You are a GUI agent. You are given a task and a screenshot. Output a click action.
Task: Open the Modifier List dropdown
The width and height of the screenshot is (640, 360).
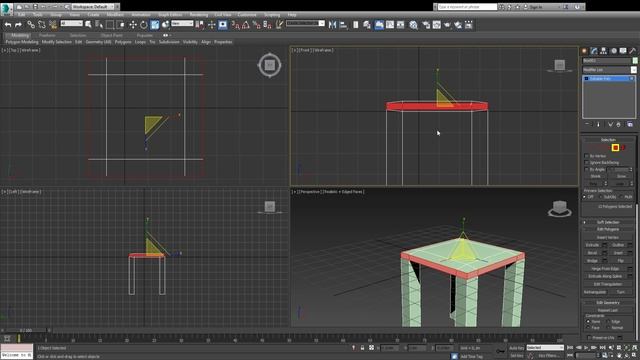click(609, 70)
